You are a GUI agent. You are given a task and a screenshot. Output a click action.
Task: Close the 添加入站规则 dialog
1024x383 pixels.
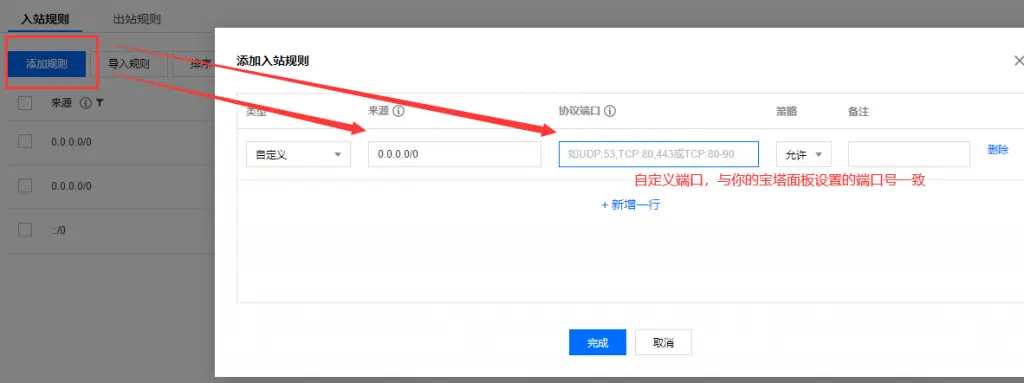point(1018,61)
